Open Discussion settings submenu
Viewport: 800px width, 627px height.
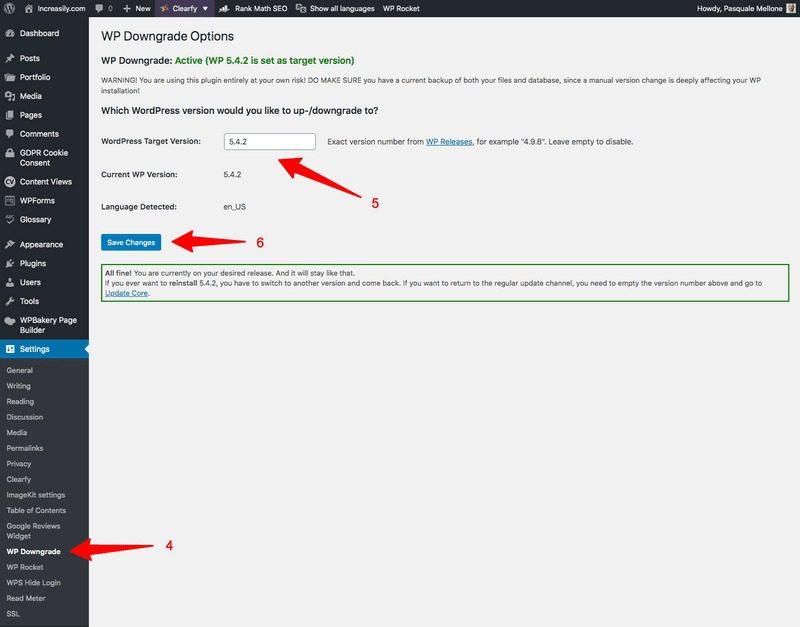(24, 417)
